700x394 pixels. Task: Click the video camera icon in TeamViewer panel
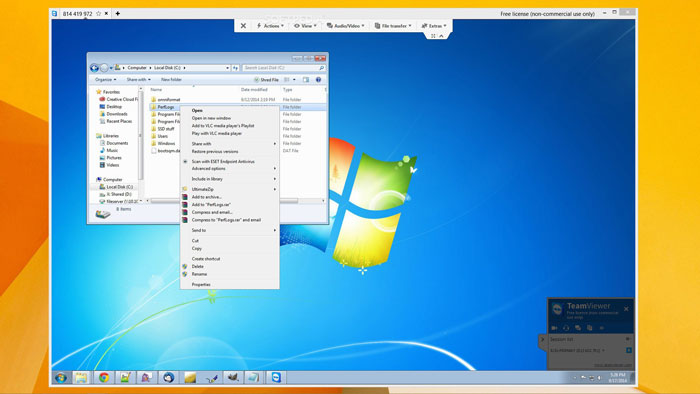point(554,328)
